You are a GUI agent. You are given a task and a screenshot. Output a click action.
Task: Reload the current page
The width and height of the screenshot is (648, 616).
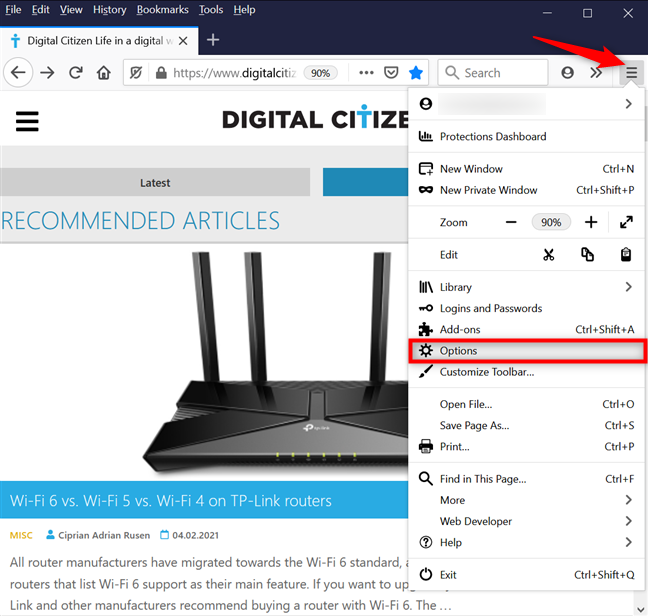tap(76, 73)
